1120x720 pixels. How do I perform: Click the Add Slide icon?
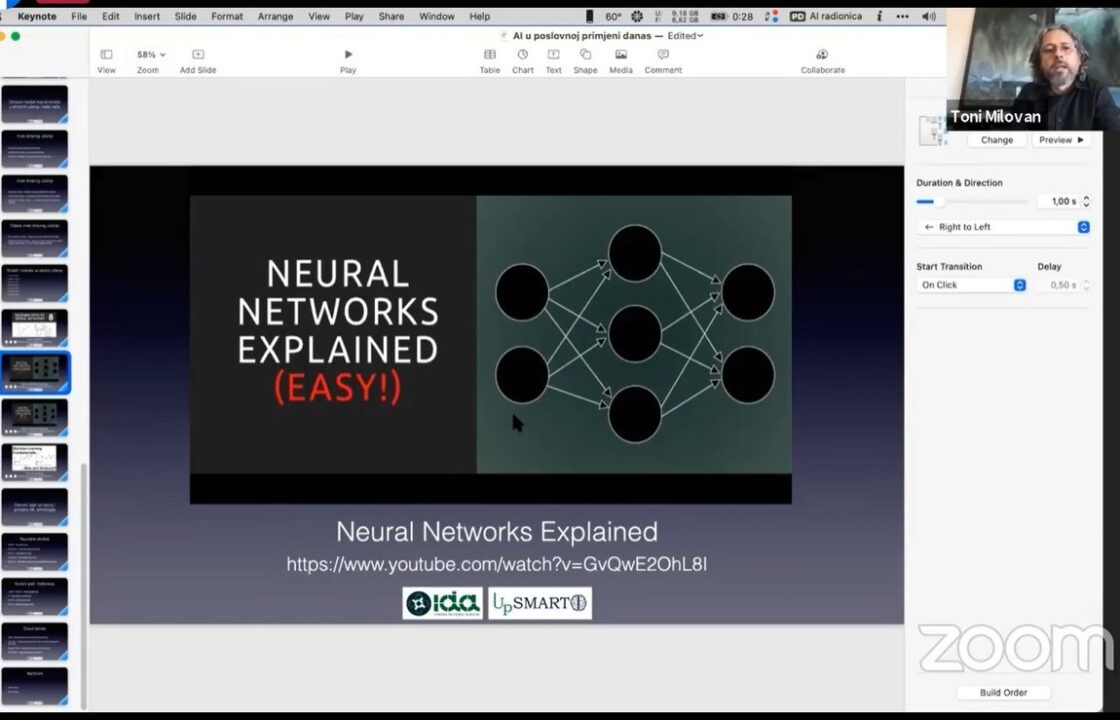click(x=198, y=55)
